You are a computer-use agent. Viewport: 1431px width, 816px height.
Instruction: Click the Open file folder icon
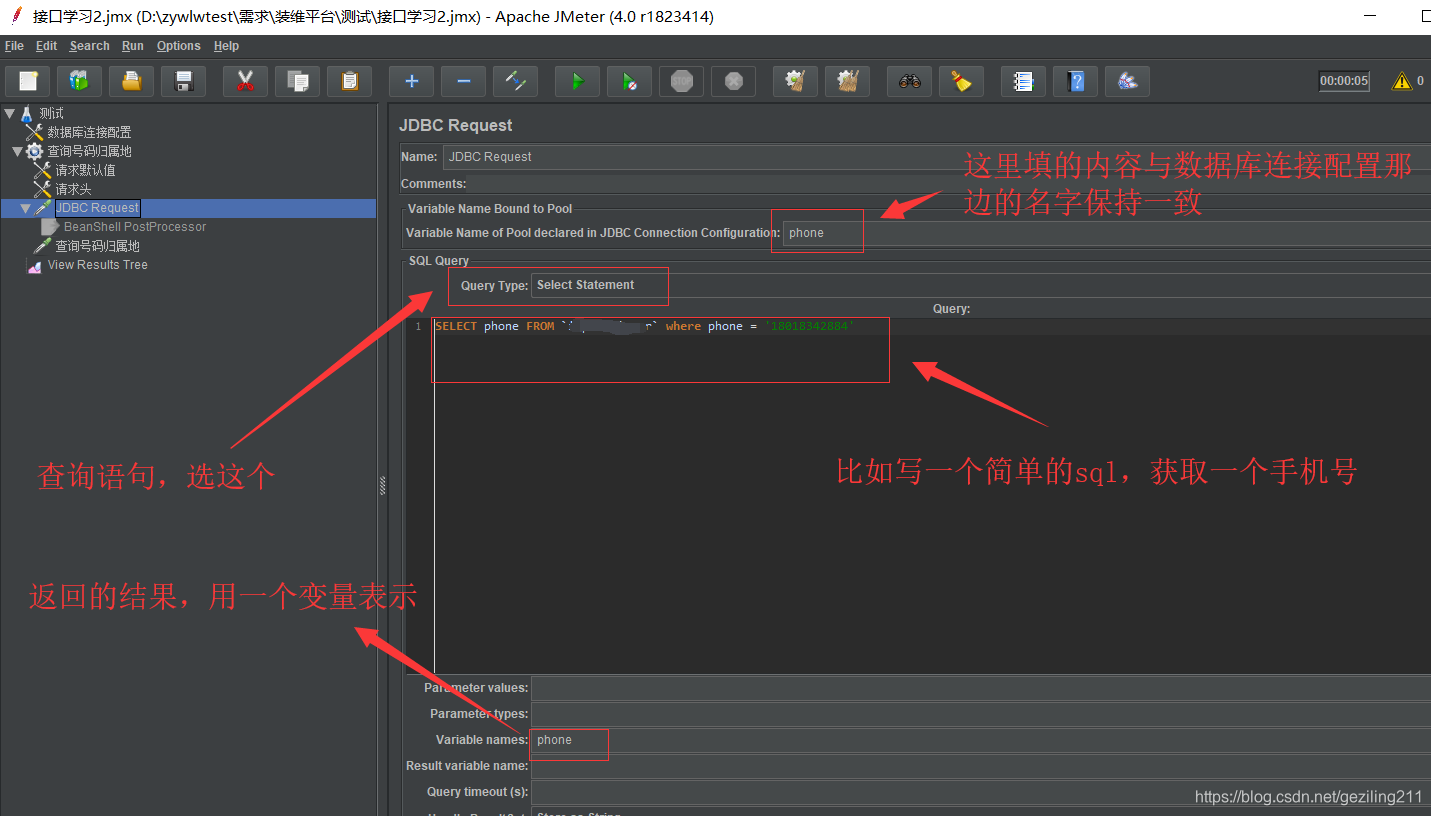(132, 81)
